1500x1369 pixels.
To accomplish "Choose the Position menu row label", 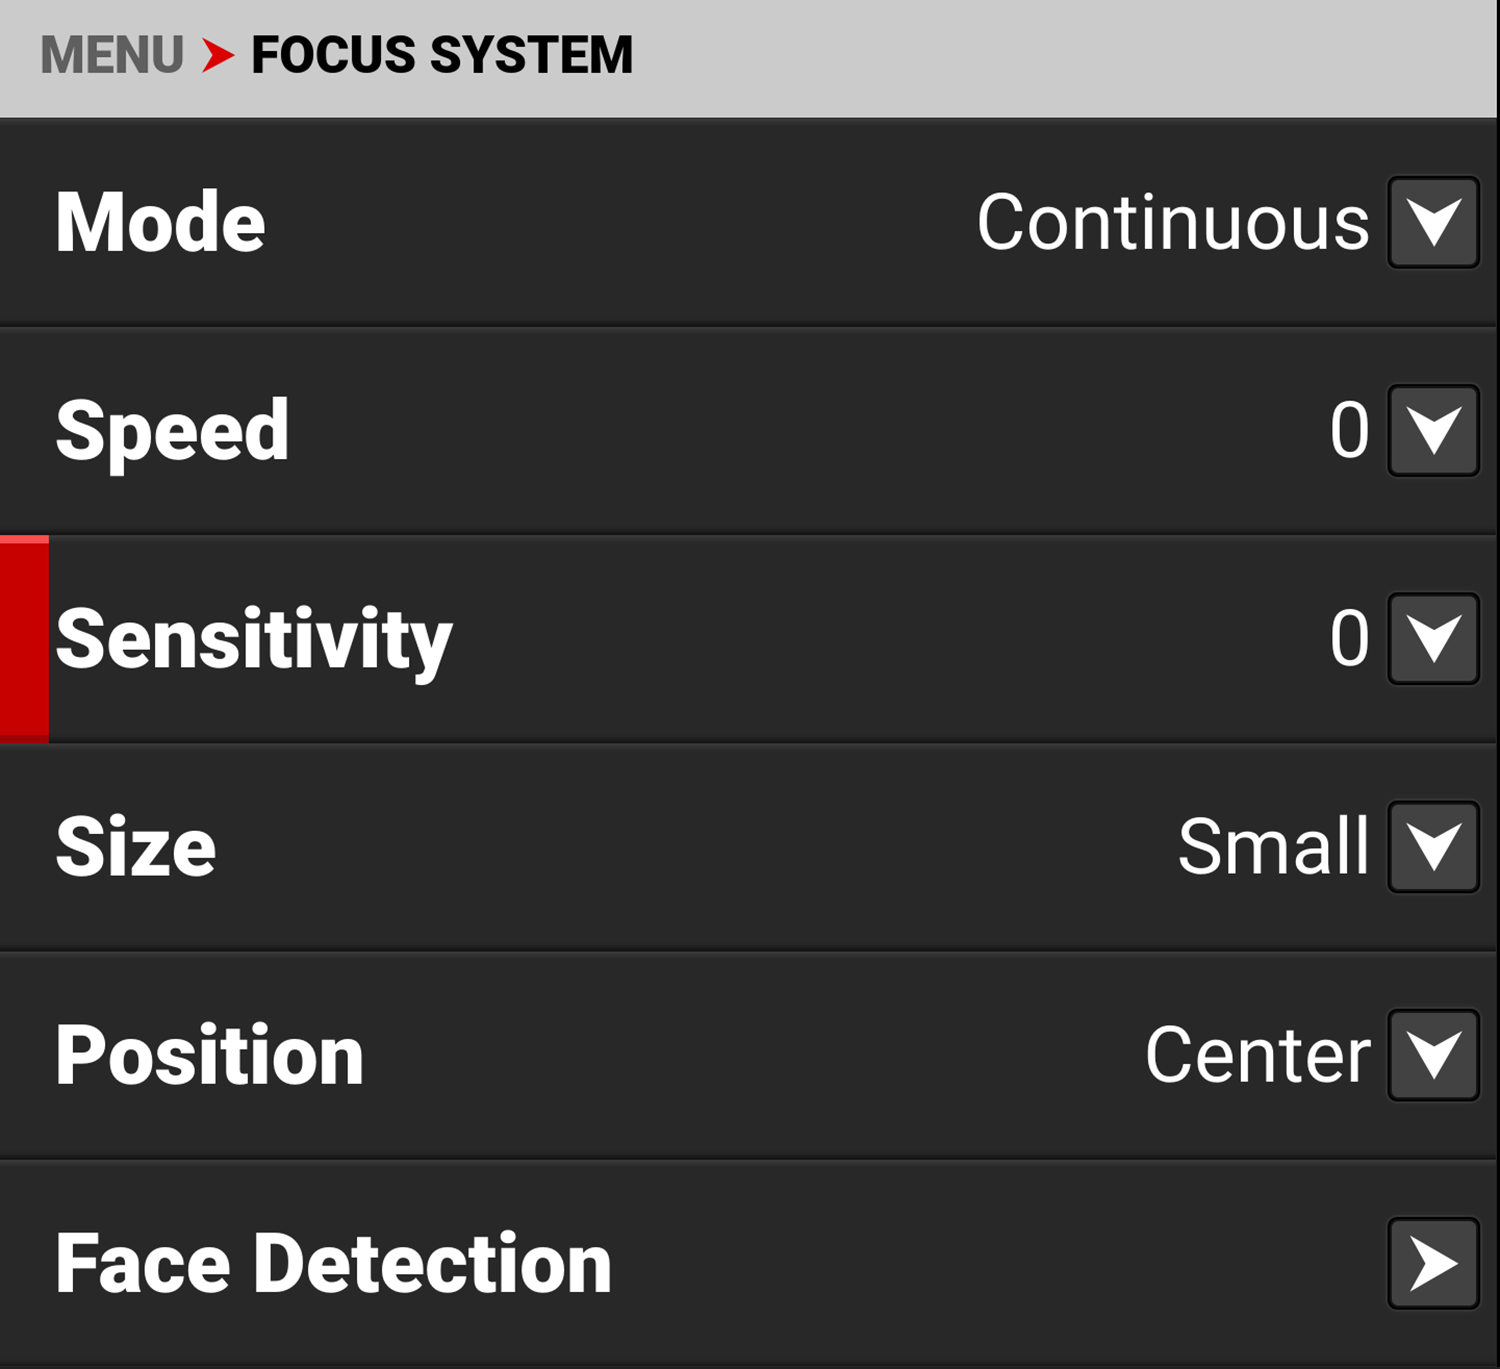I will pos(210,1056).
